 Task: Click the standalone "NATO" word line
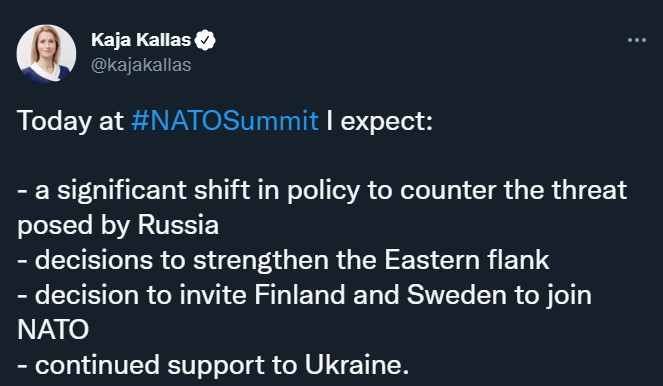(x=53, y=330)
